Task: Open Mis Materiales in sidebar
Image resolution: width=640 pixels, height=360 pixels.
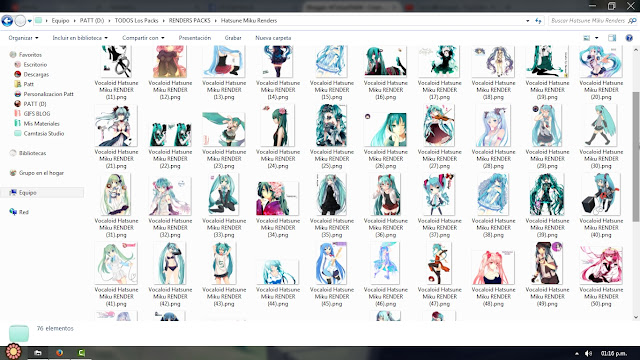Action: (37, 123)
